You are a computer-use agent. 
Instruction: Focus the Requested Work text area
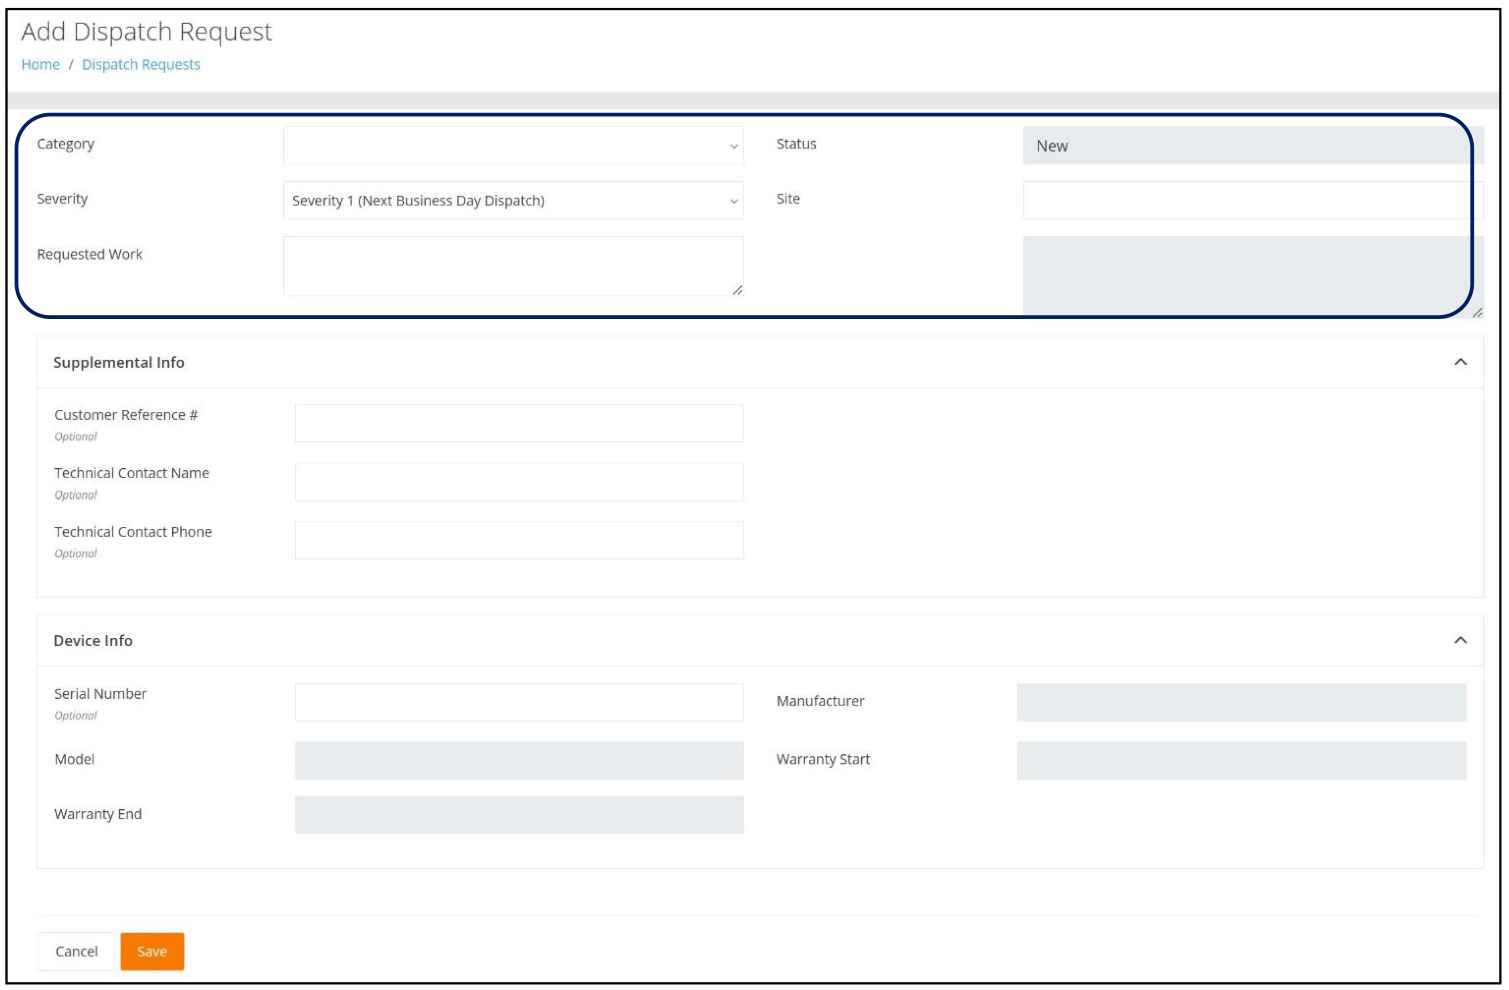[513, 266]
